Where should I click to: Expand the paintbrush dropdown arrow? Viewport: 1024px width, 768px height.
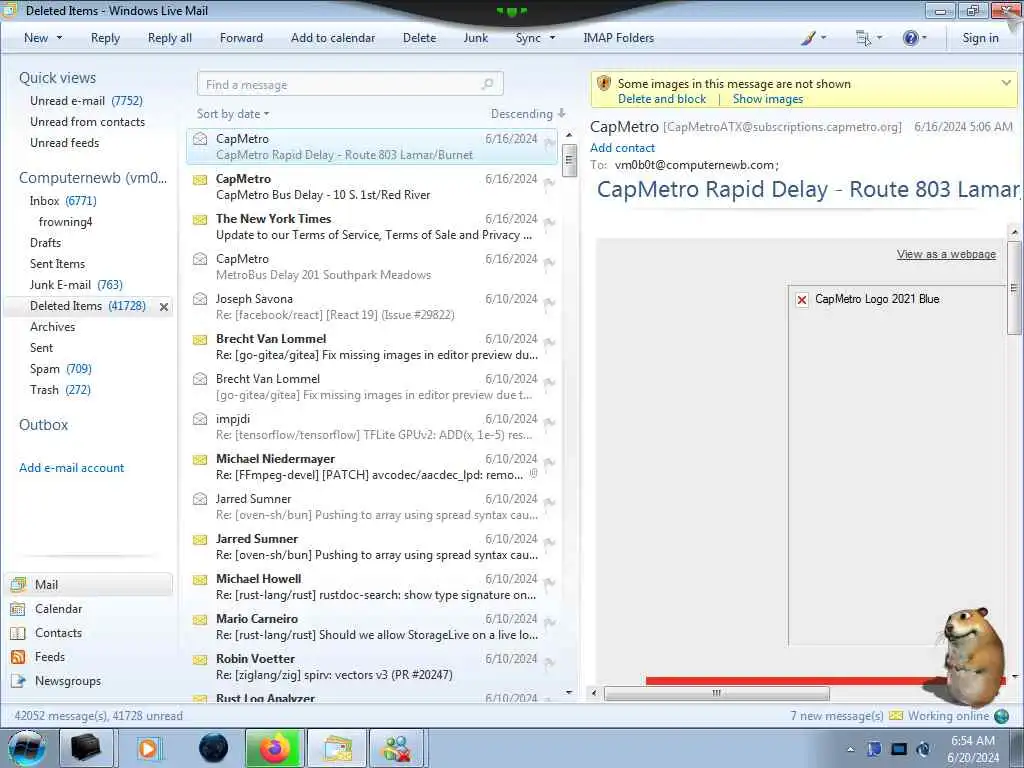point(823,38)
